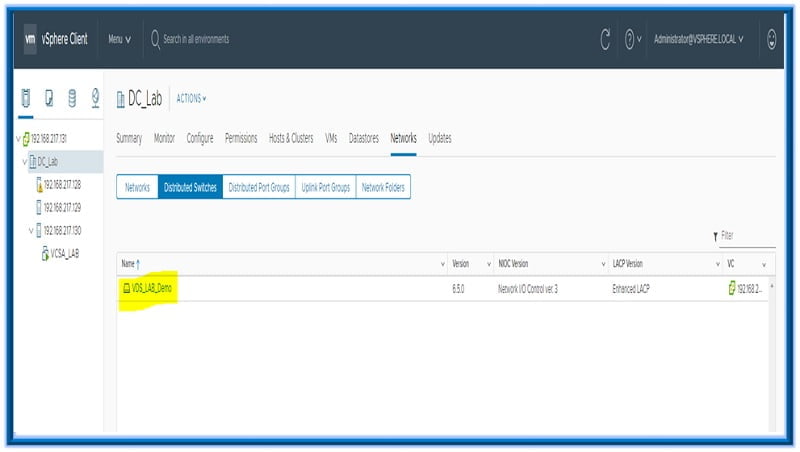Image resolution: width=800 pixels, height=452 pixels.
Task: Switch to the Configure tab
Action: tap(200, 138)
